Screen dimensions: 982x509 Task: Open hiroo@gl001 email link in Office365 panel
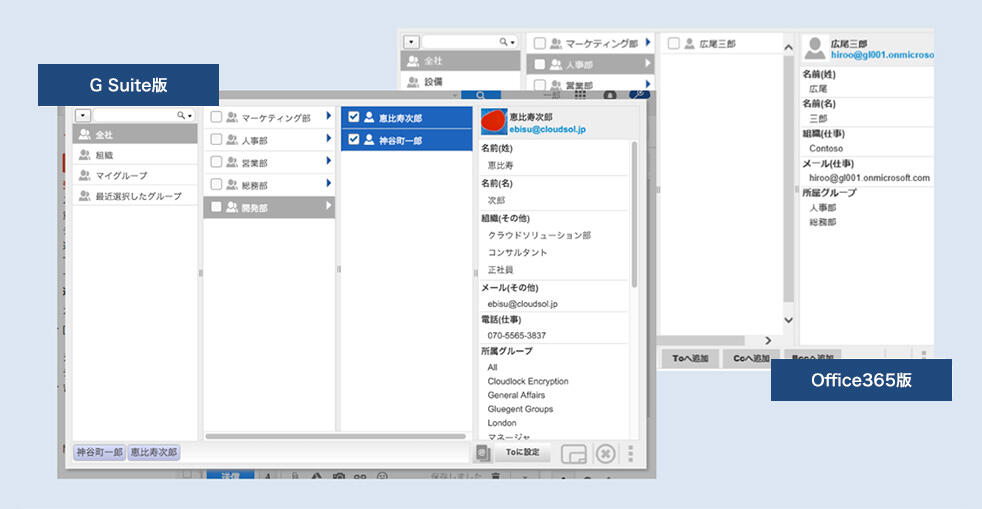[x=882, y=55]
